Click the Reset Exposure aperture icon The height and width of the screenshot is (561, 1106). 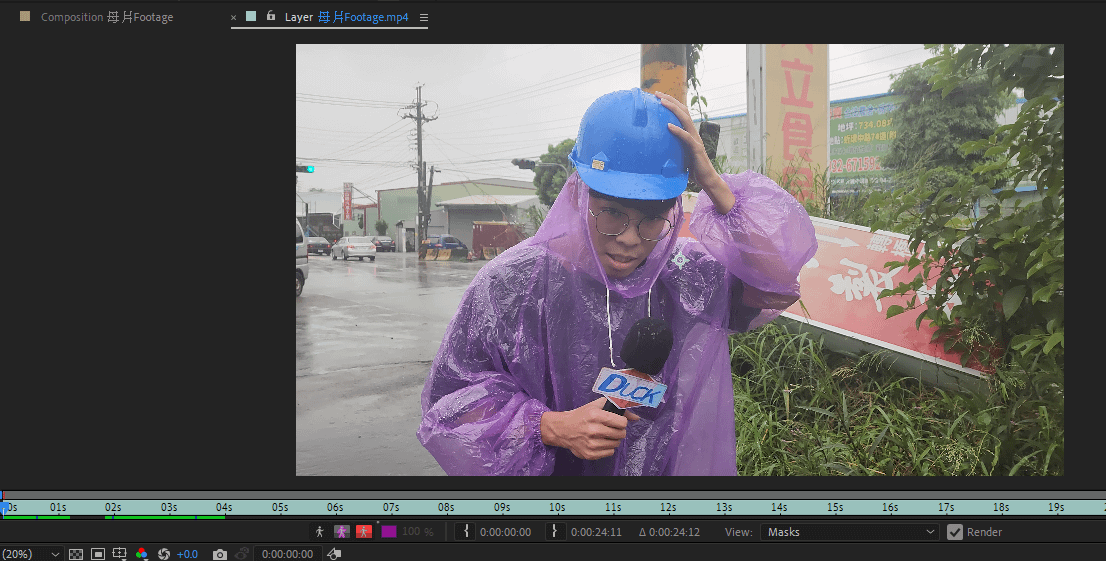click(164, 554)
